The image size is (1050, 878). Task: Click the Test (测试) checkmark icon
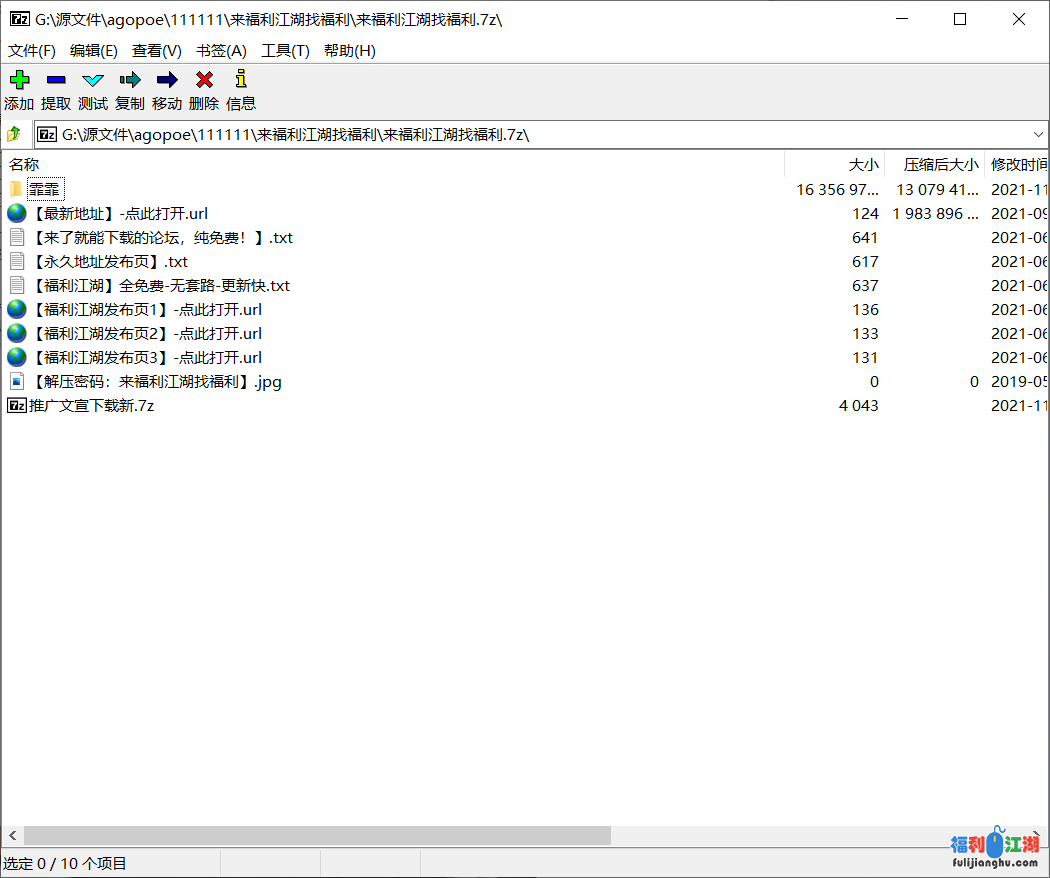(x=93, y=80)
